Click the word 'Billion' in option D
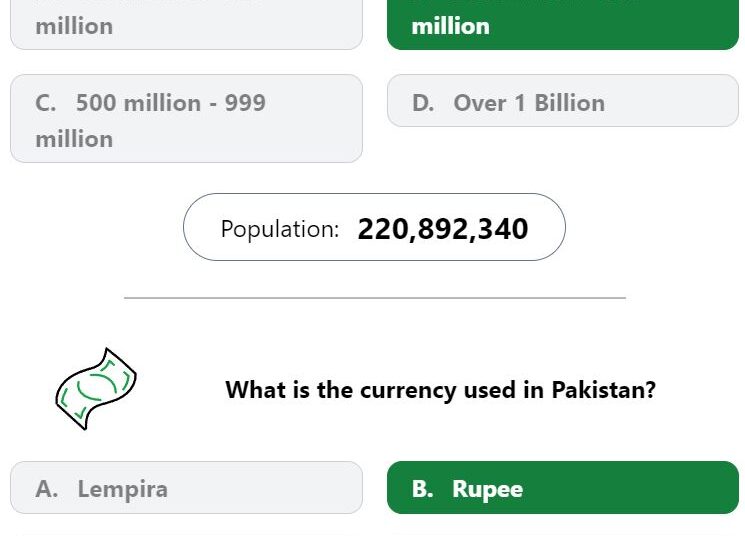745x536 pixels. point(570,103)
